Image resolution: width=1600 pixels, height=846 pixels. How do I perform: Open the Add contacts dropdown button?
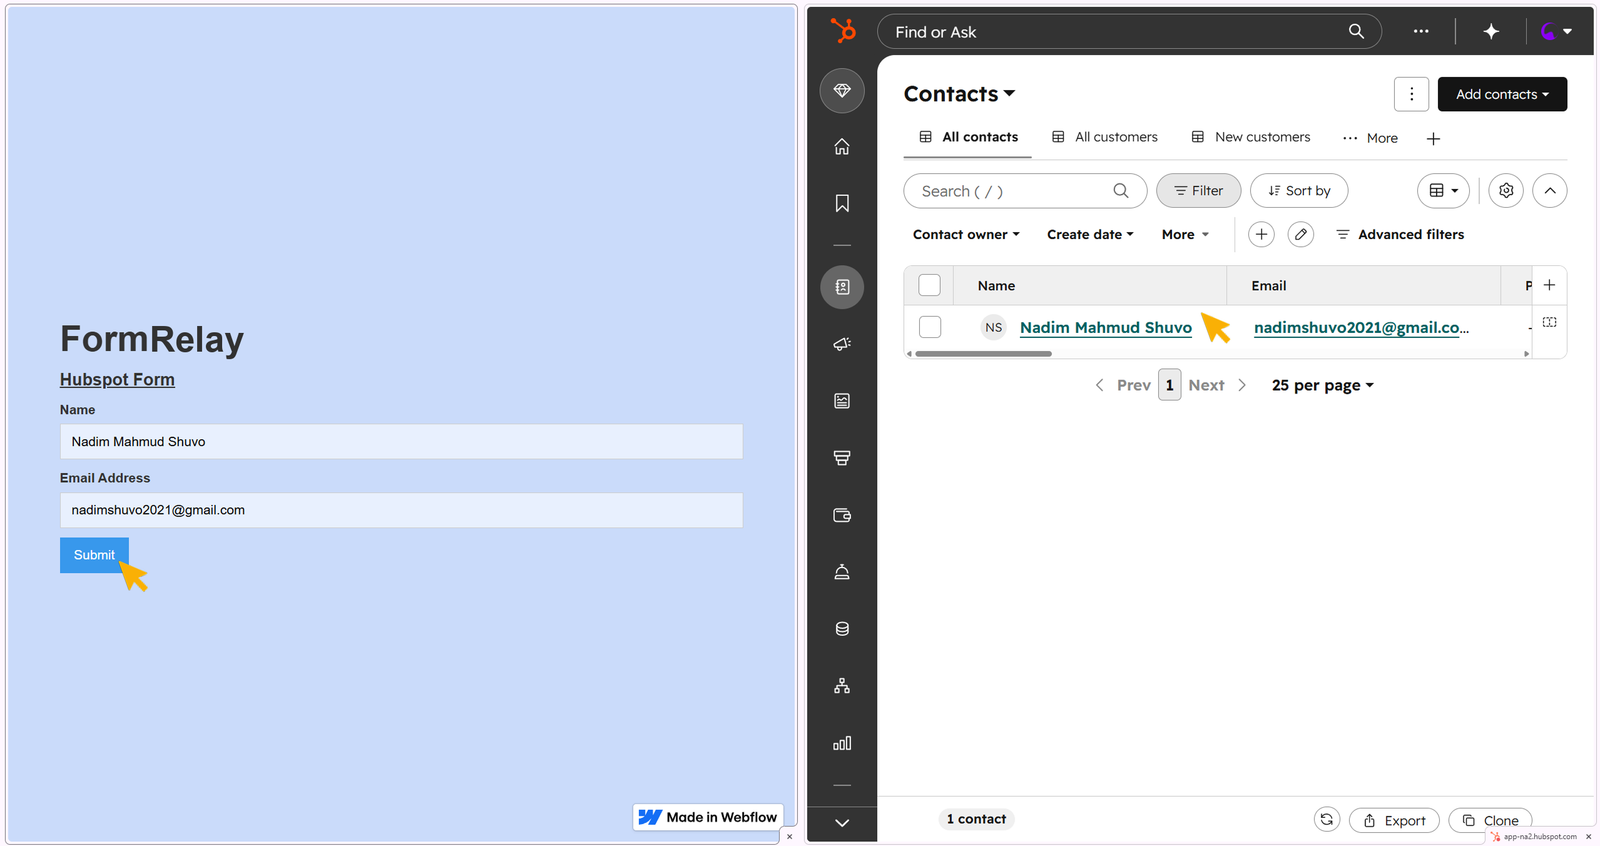coord(1502,94)
